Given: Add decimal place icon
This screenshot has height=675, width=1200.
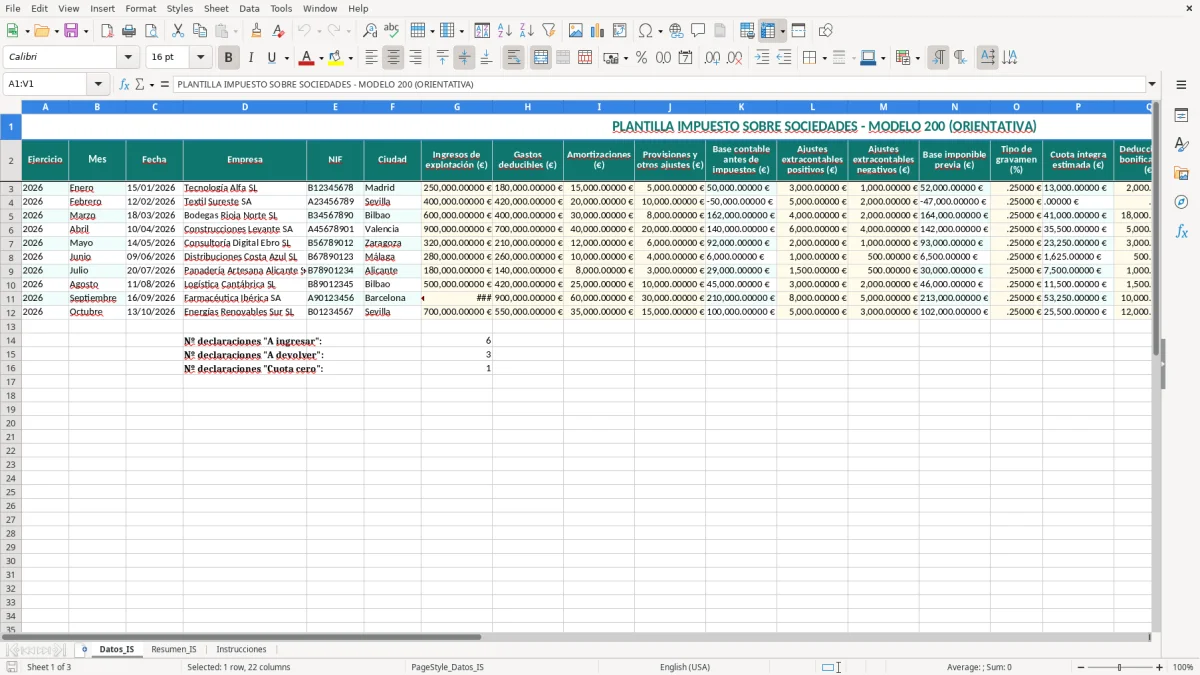Looking at the screenshot, I should click(x=712, y=58).
